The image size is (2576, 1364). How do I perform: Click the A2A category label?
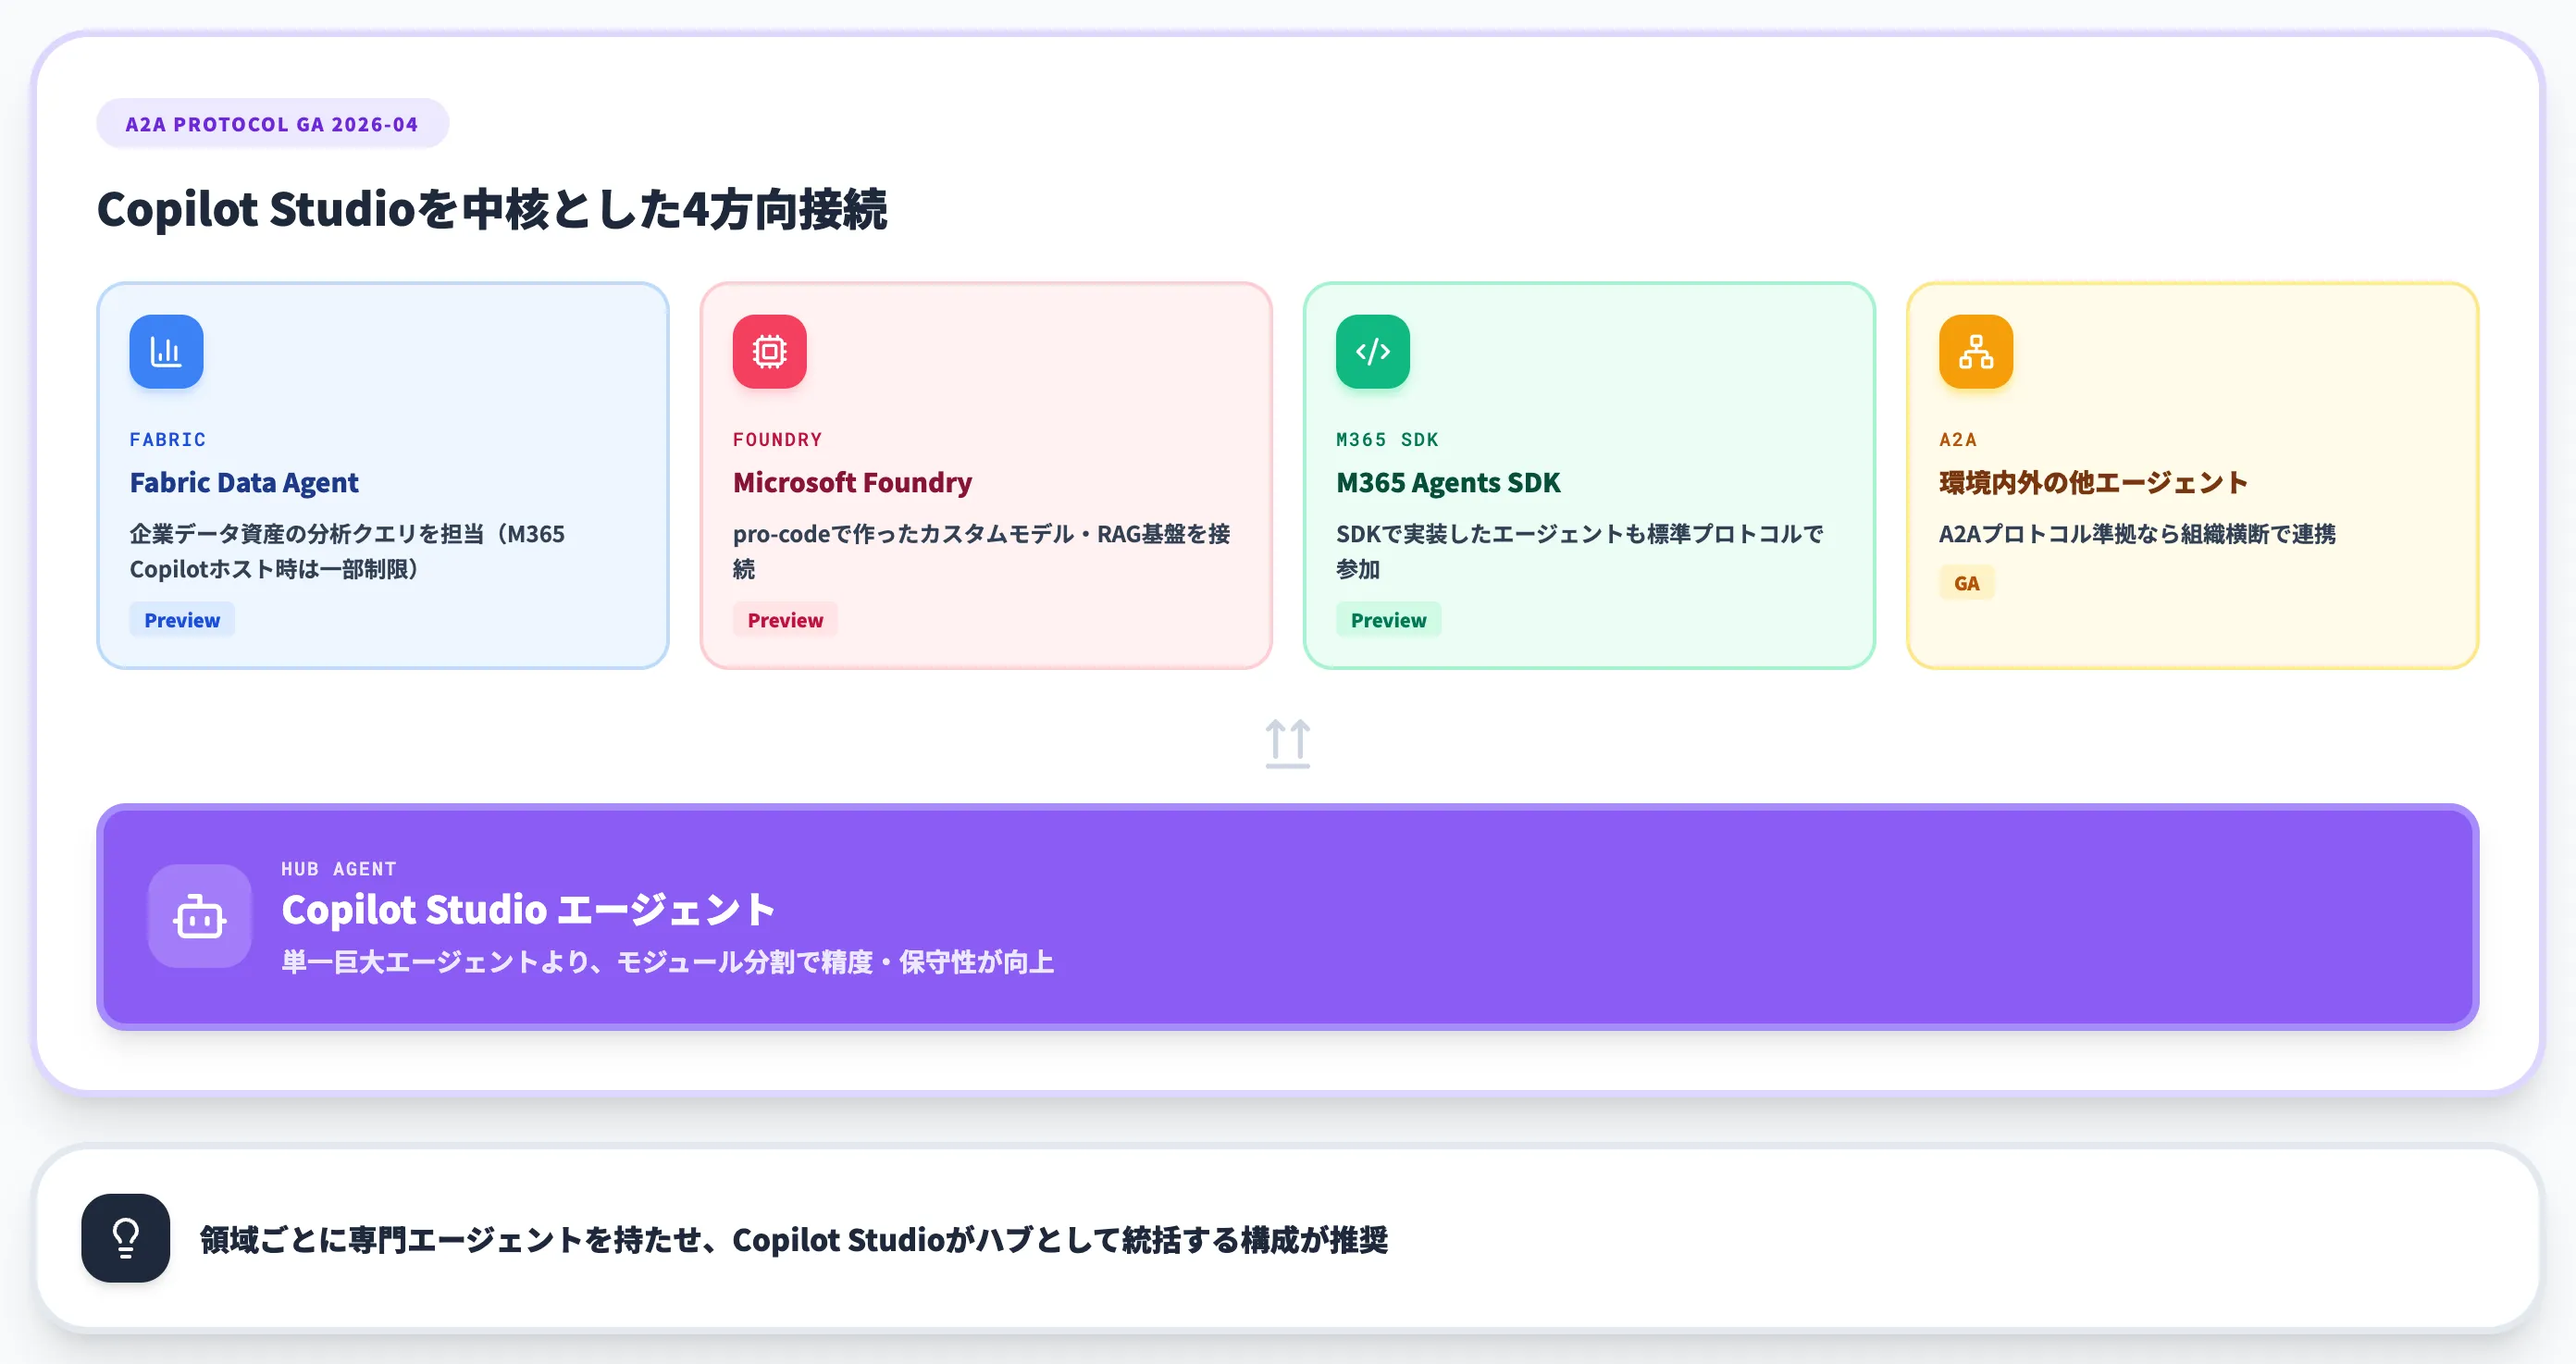pyautogui.click(x=1957, y=439)
